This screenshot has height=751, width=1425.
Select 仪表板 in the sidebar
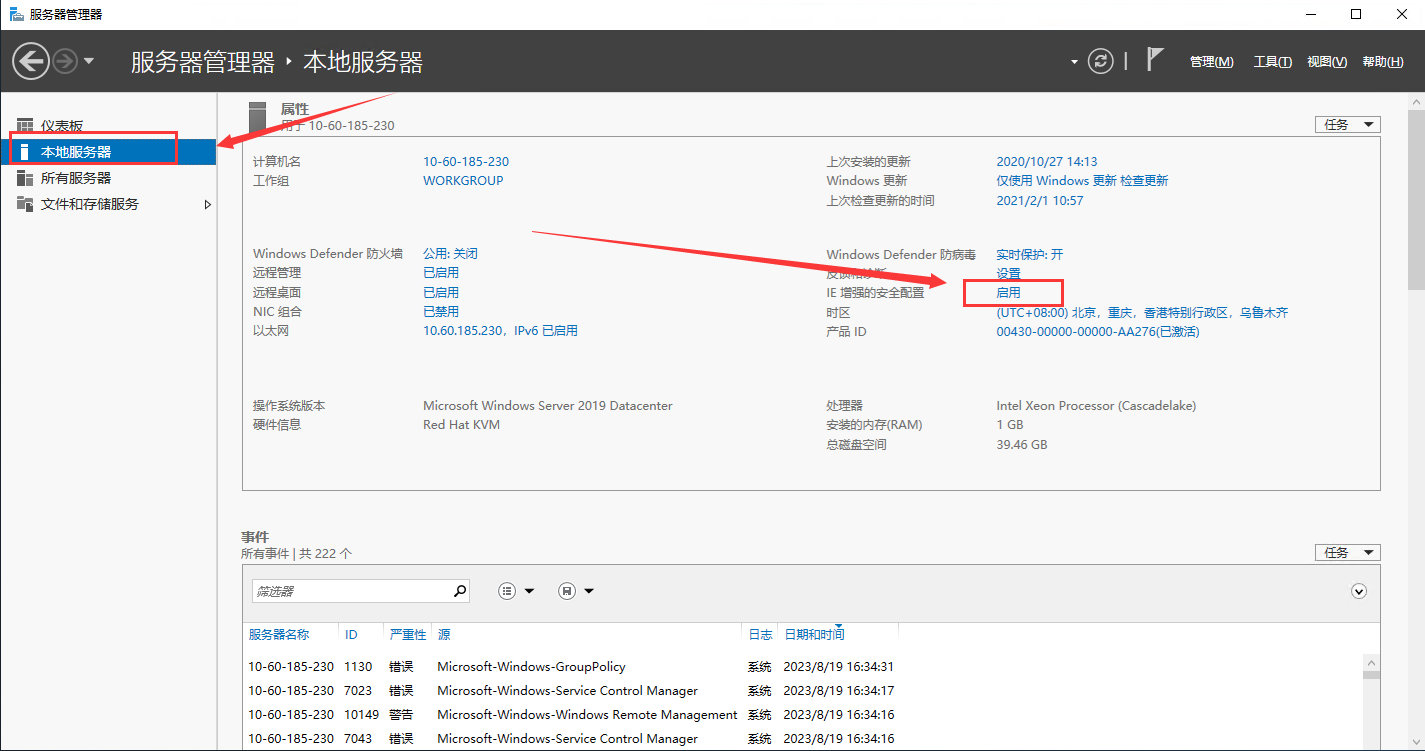coord(60,126)
